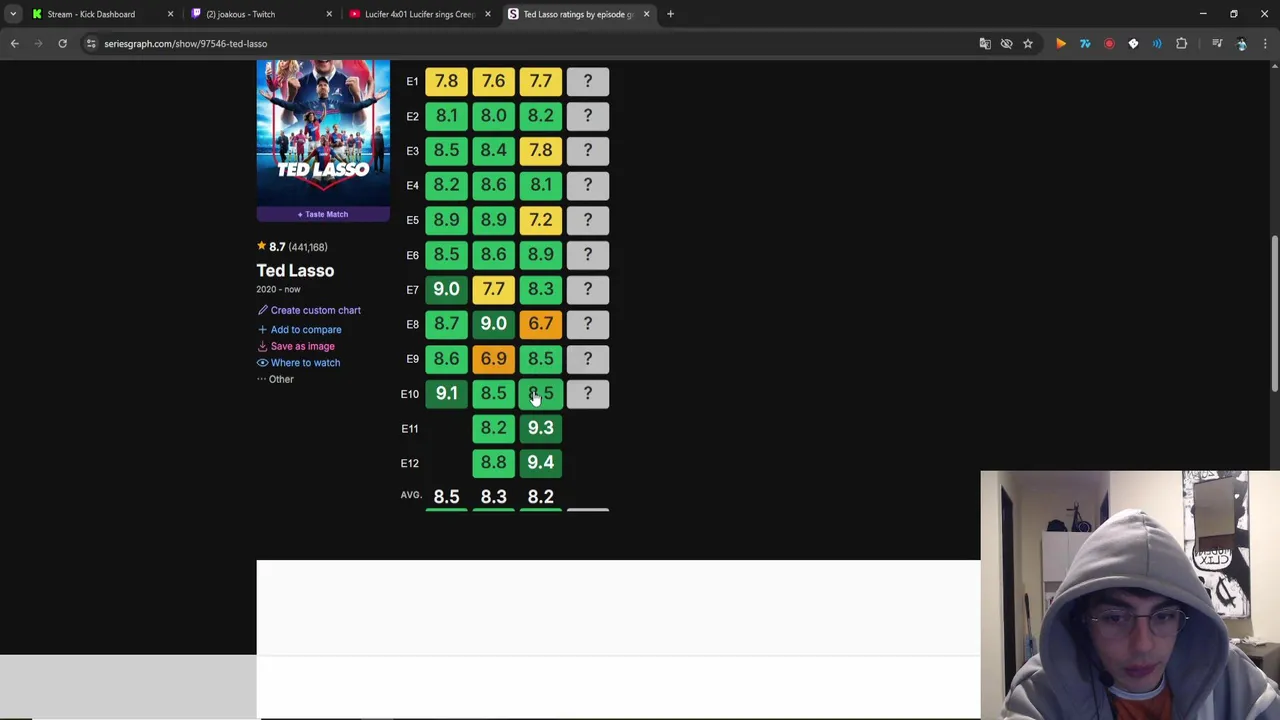Click the E12 season 3 rating 9.4
1280x720 pixels.
click(x=540, y=462)
